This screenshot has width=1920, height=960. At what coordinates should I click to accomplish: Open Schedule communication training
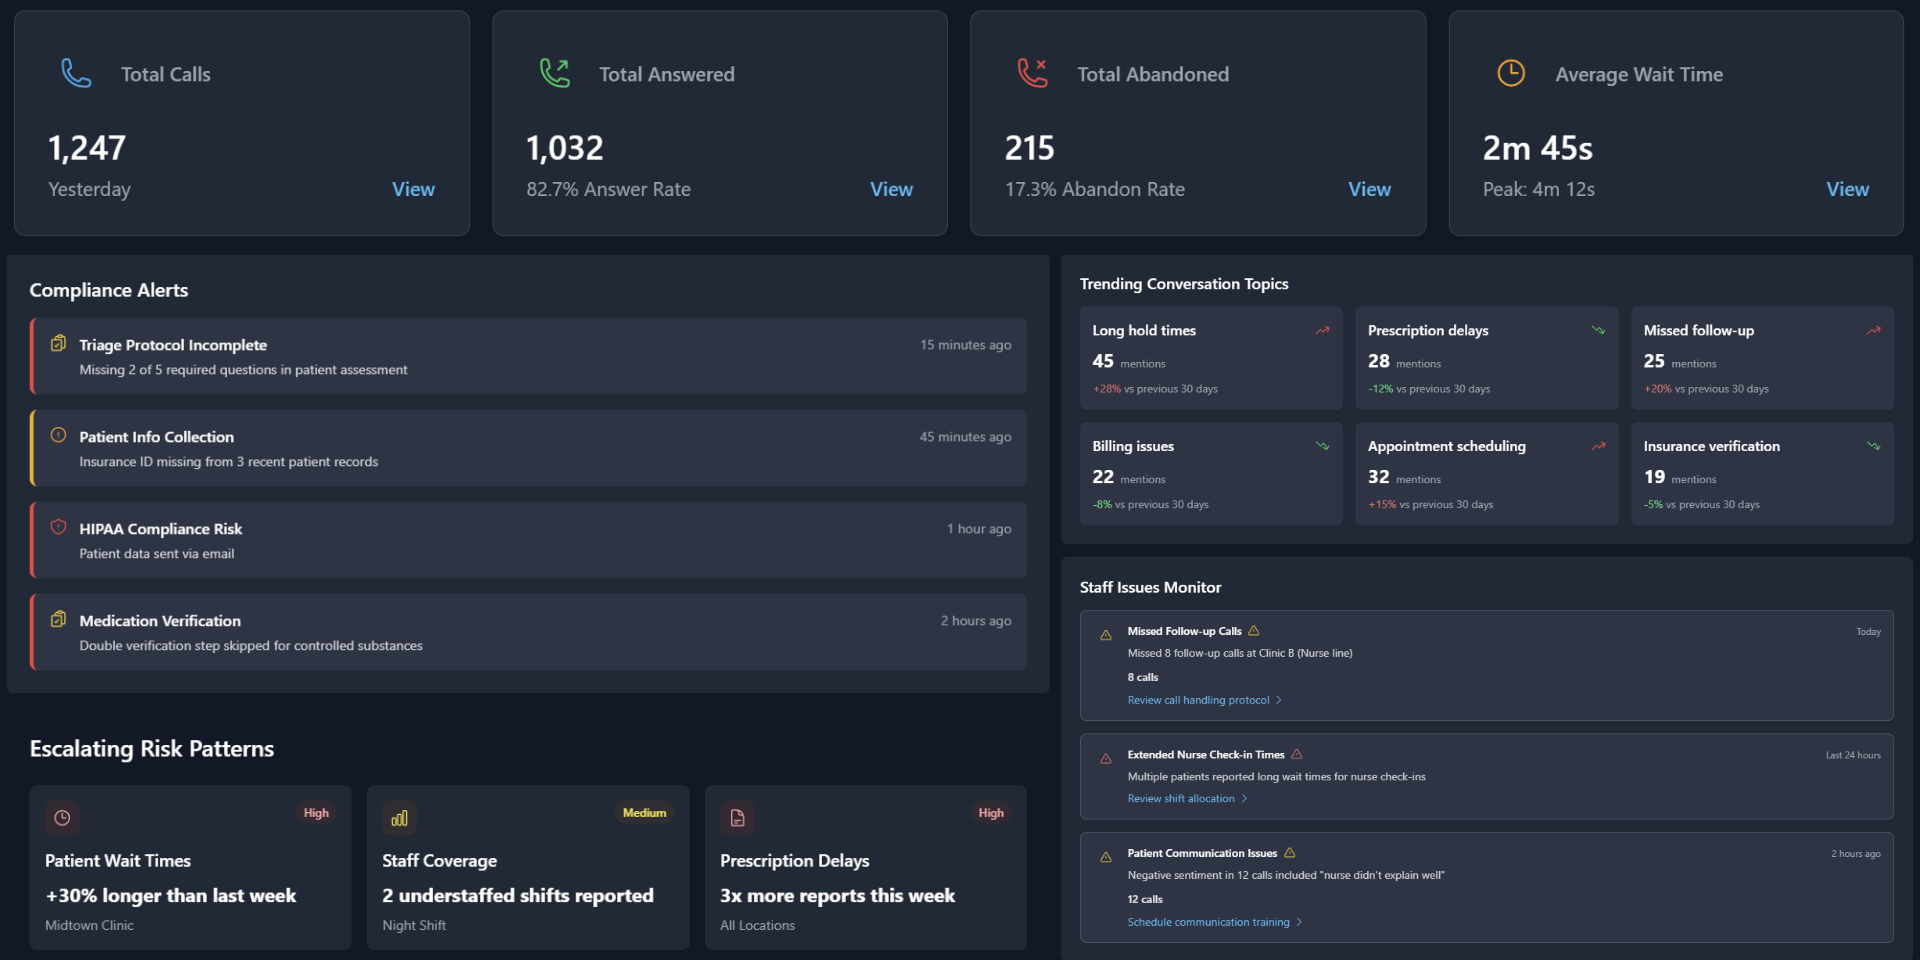coord(1209,922)
